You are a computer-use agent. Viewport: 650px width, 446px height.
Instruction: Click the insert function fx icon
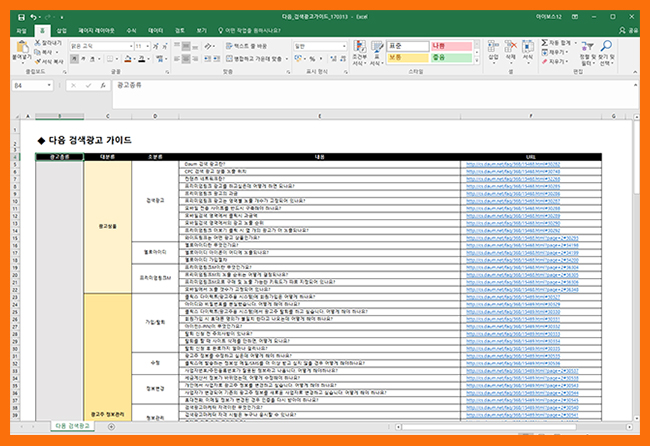pyautogui.click(x=103, y=85)
